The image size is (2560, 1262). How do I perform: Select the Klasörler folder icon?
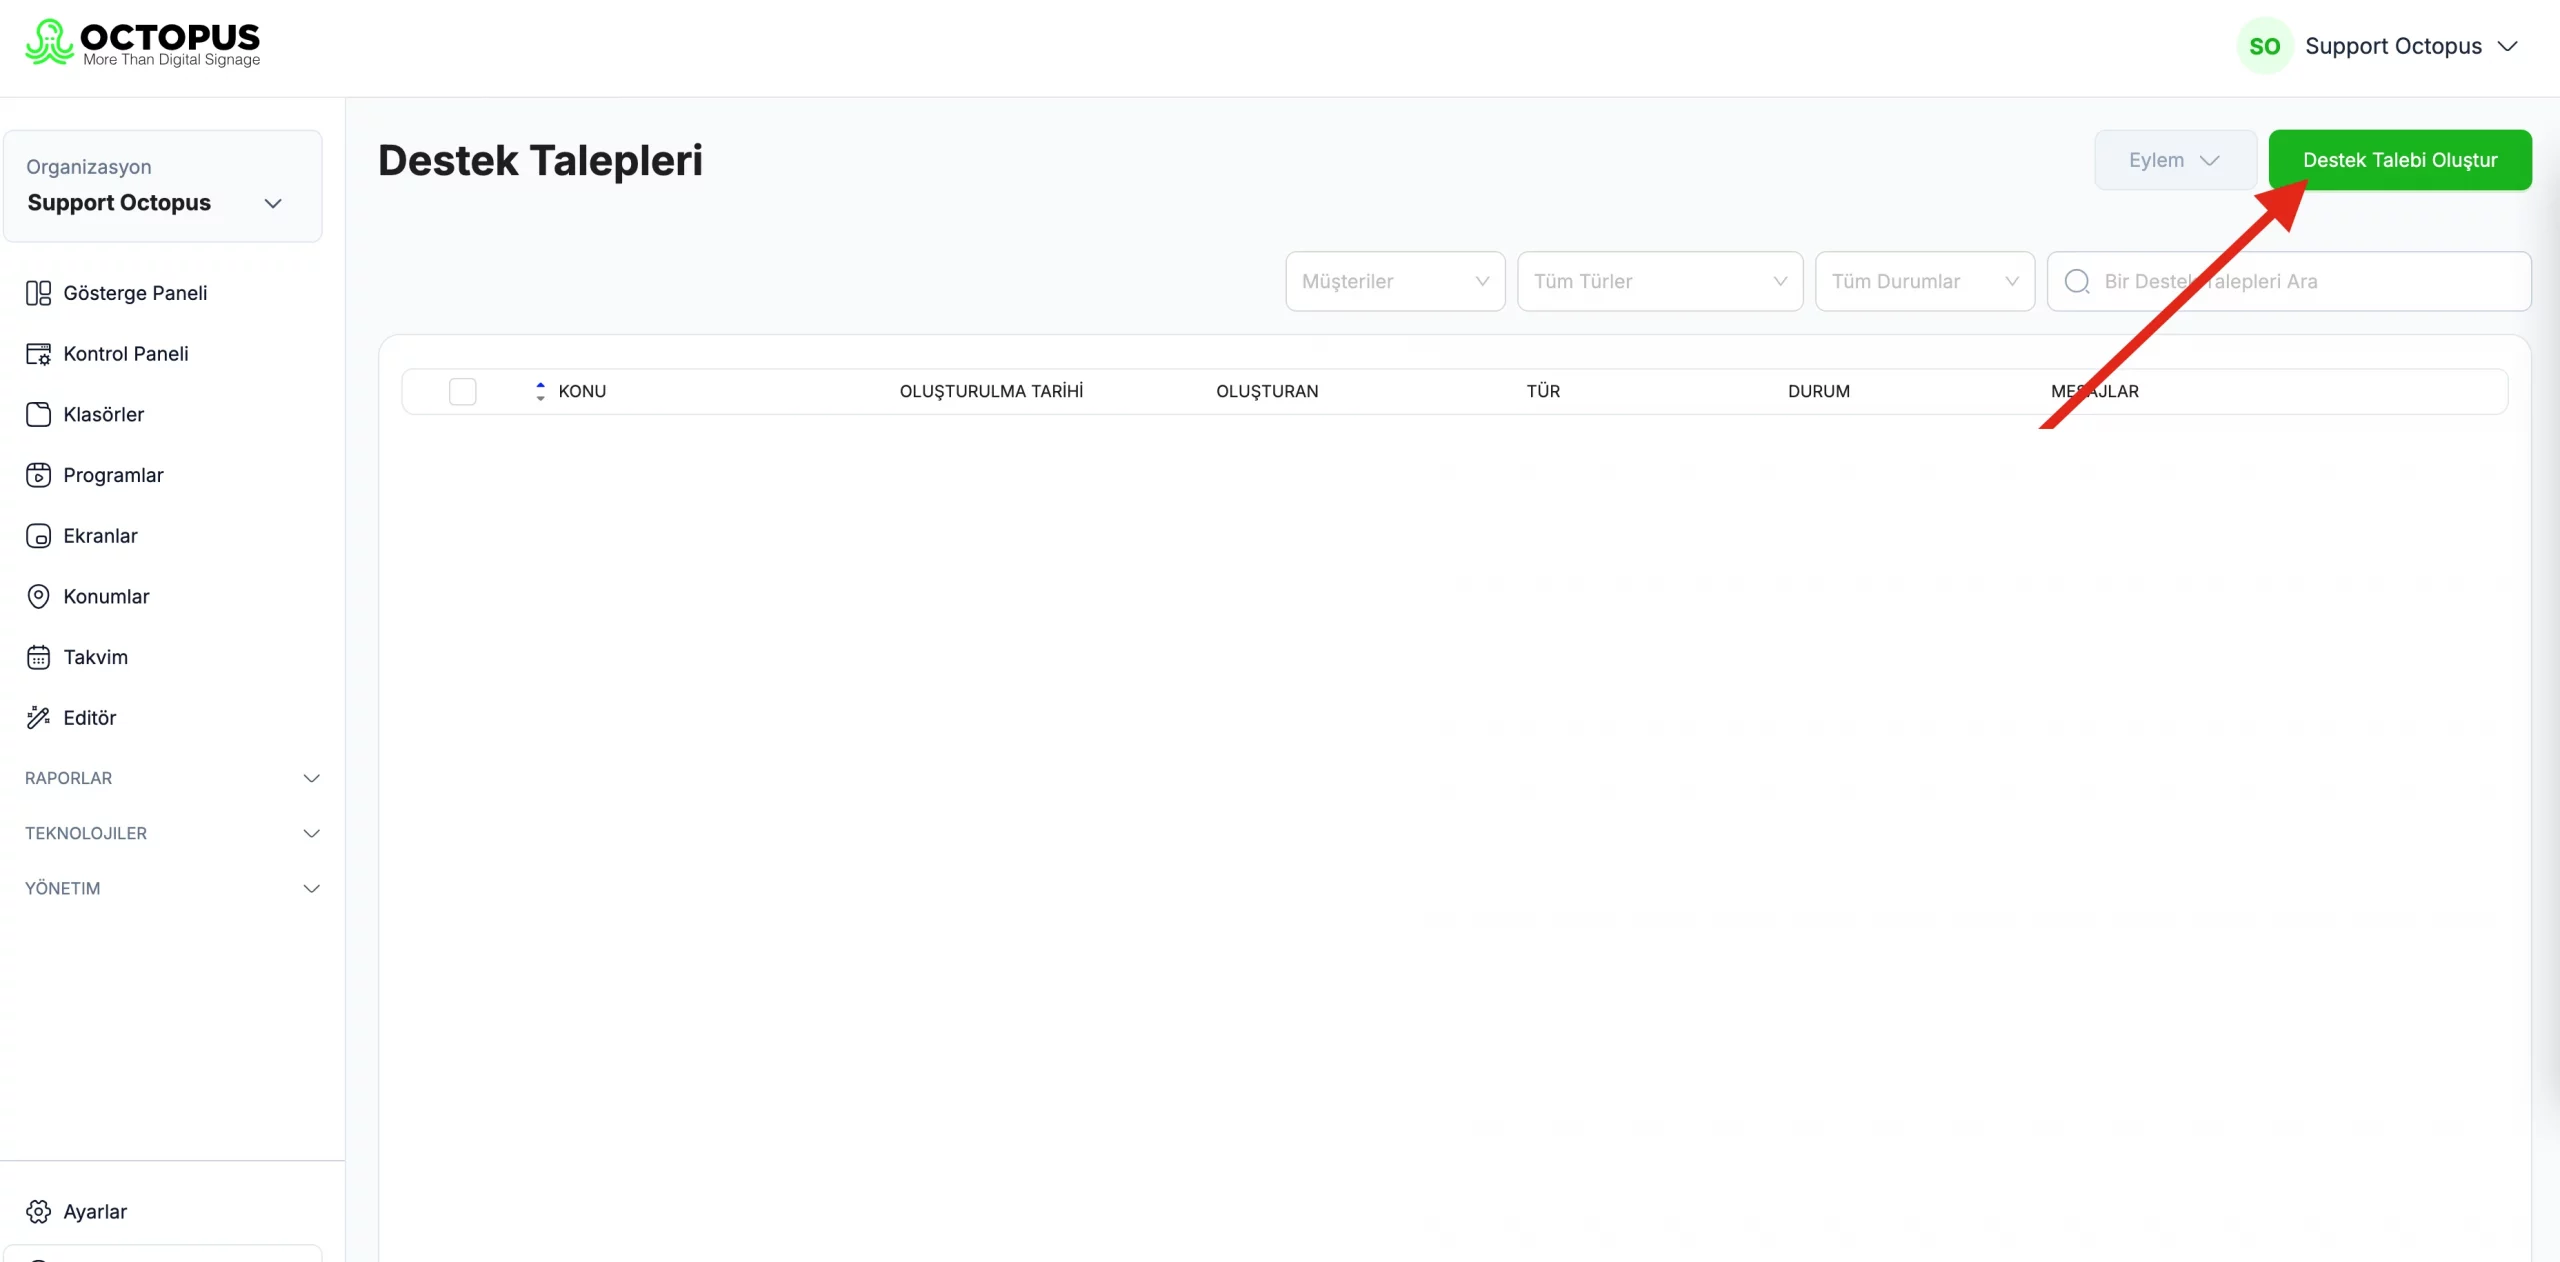pos(38,414)
